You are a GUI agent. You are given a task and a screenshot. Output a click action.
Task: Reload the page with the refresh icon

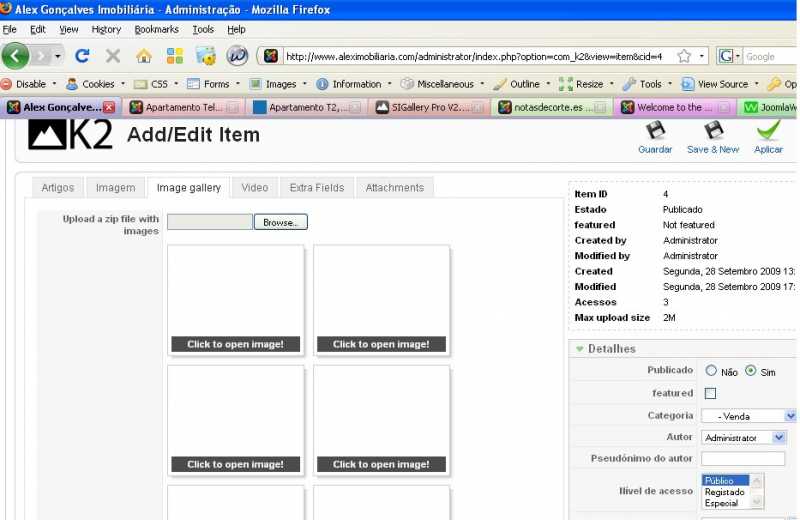tap(82, 56)
